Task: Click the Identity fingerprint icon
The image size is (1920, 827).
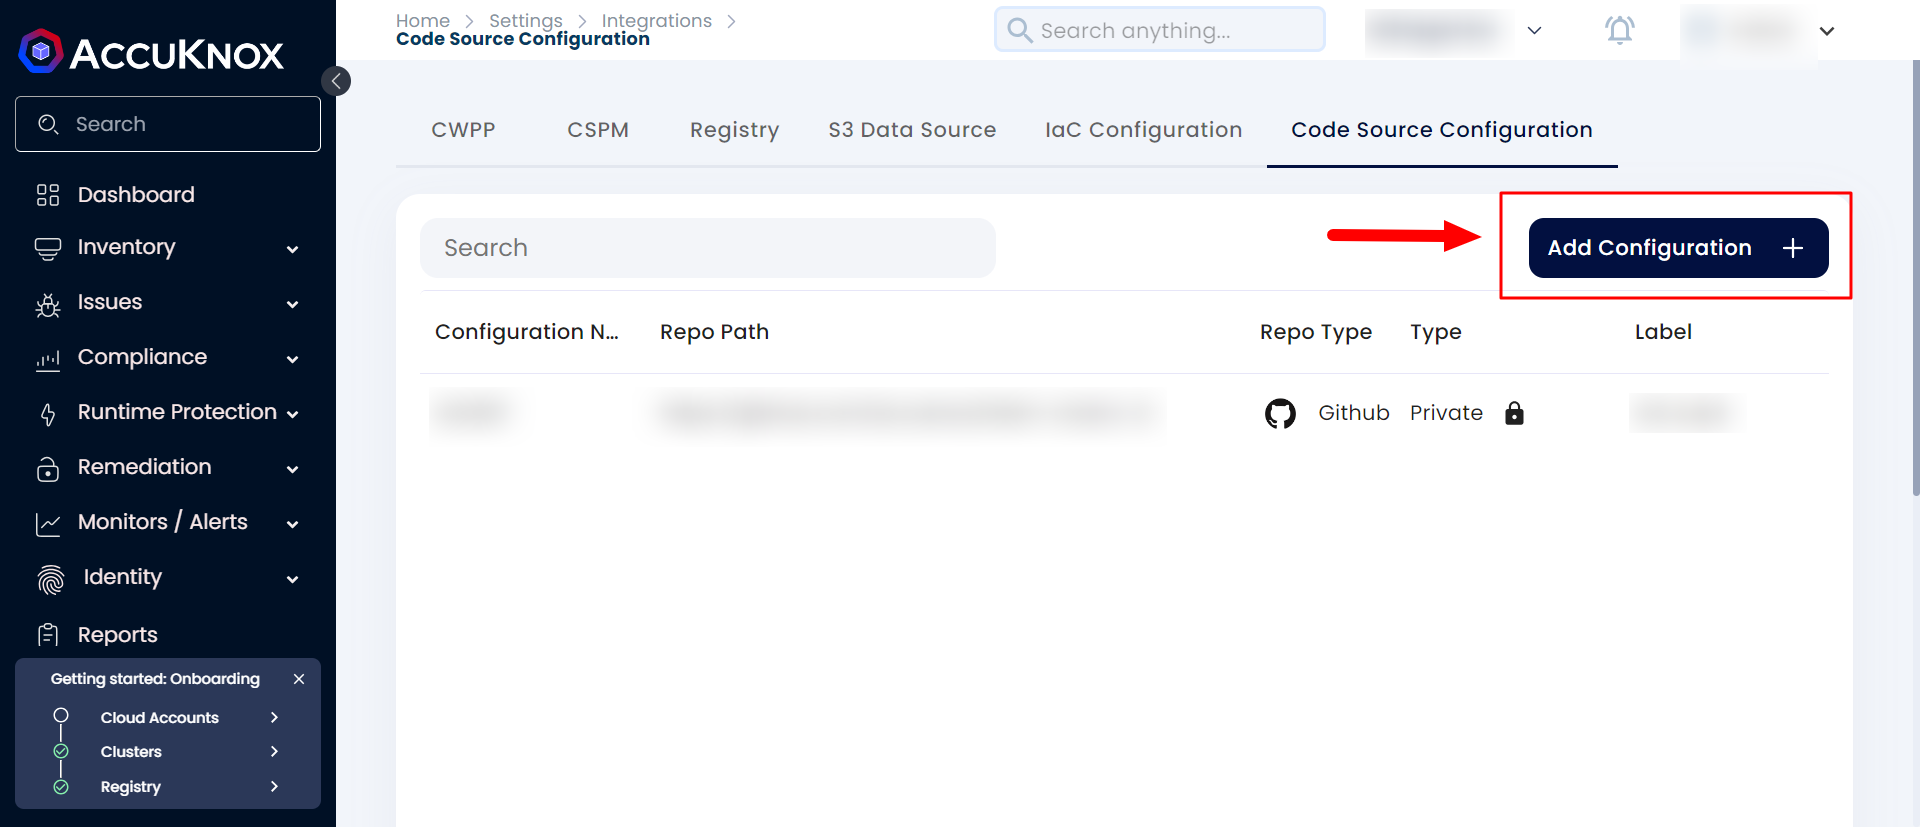Action: 50,579
